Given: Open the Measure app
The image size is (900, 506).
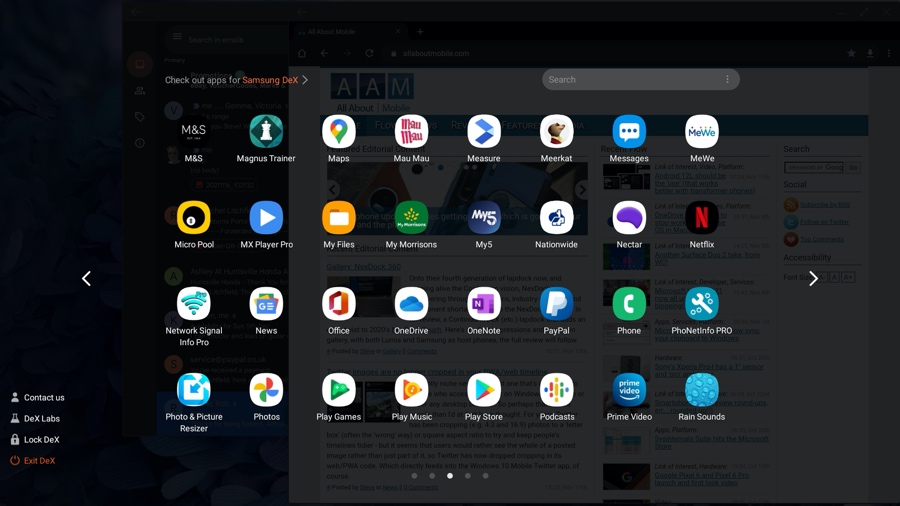Looking at the screenshot, I should coord(484,132).
